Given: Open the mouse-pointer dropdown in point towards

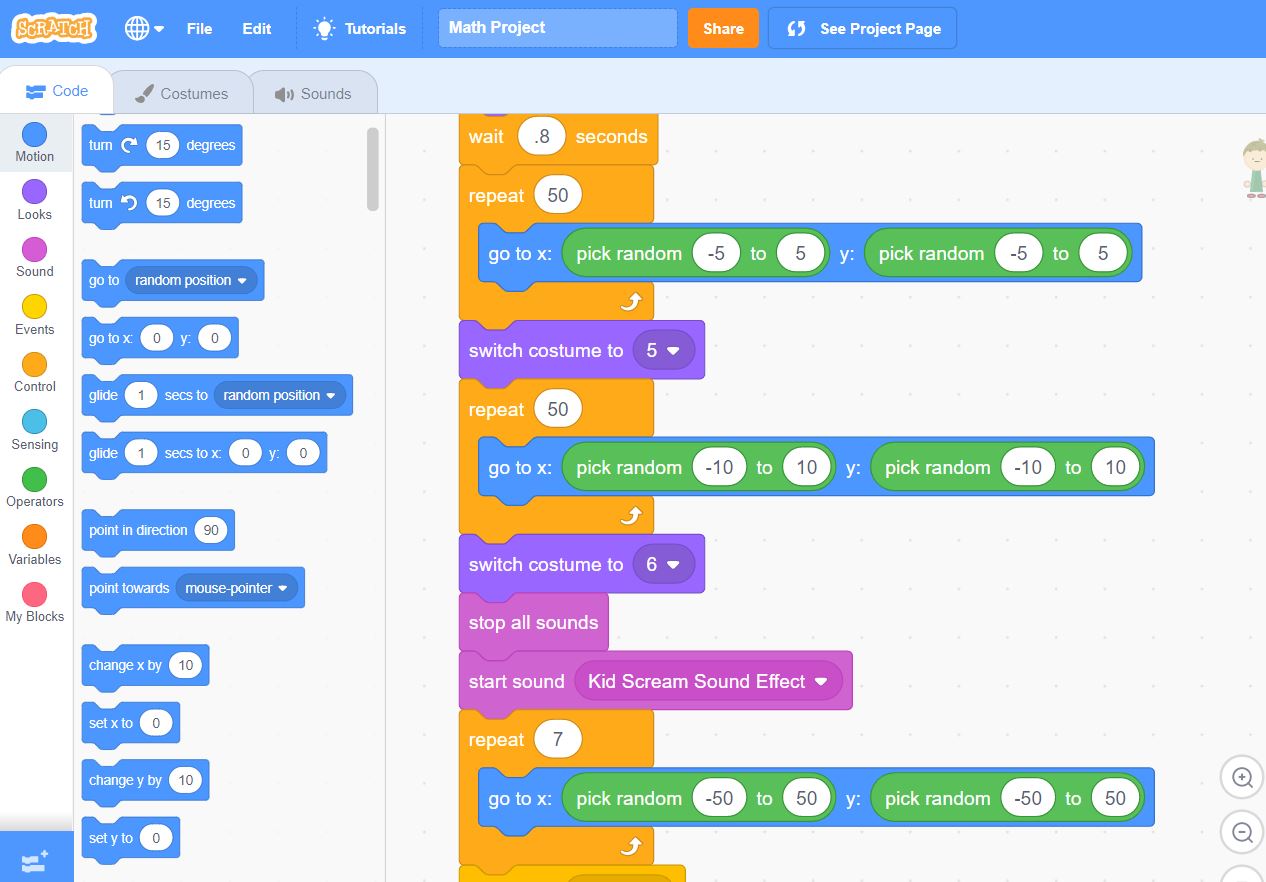Looking at the screenshot, I should pos(283,588).
